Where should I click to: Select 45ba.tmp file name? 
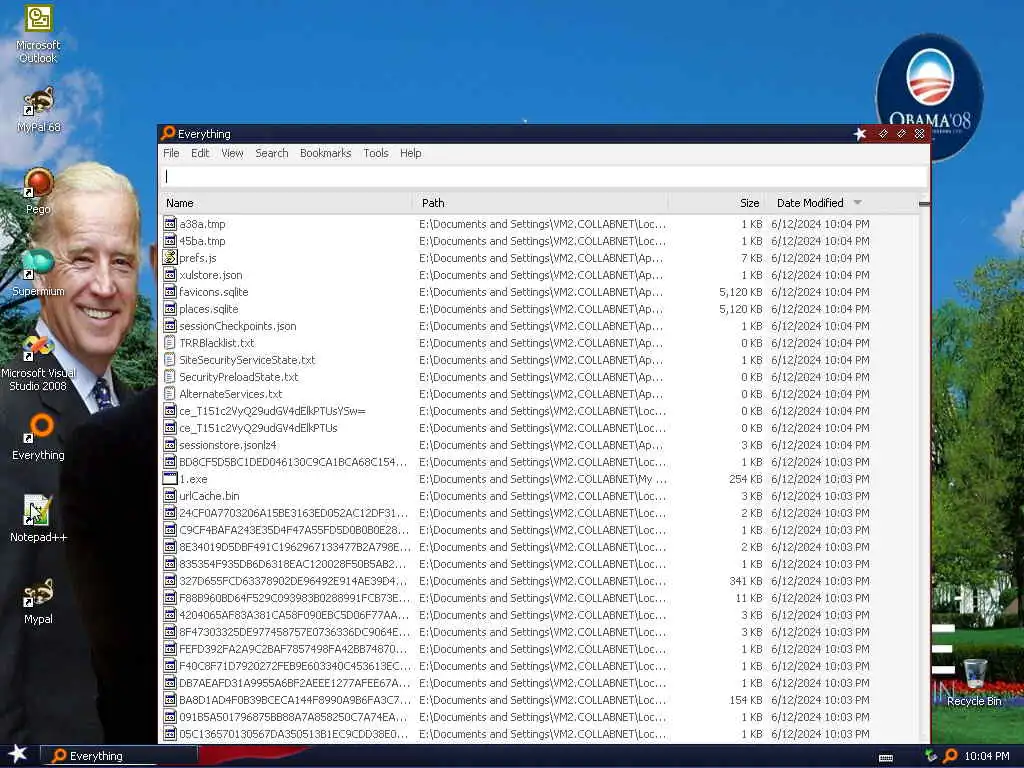point(202,241)
